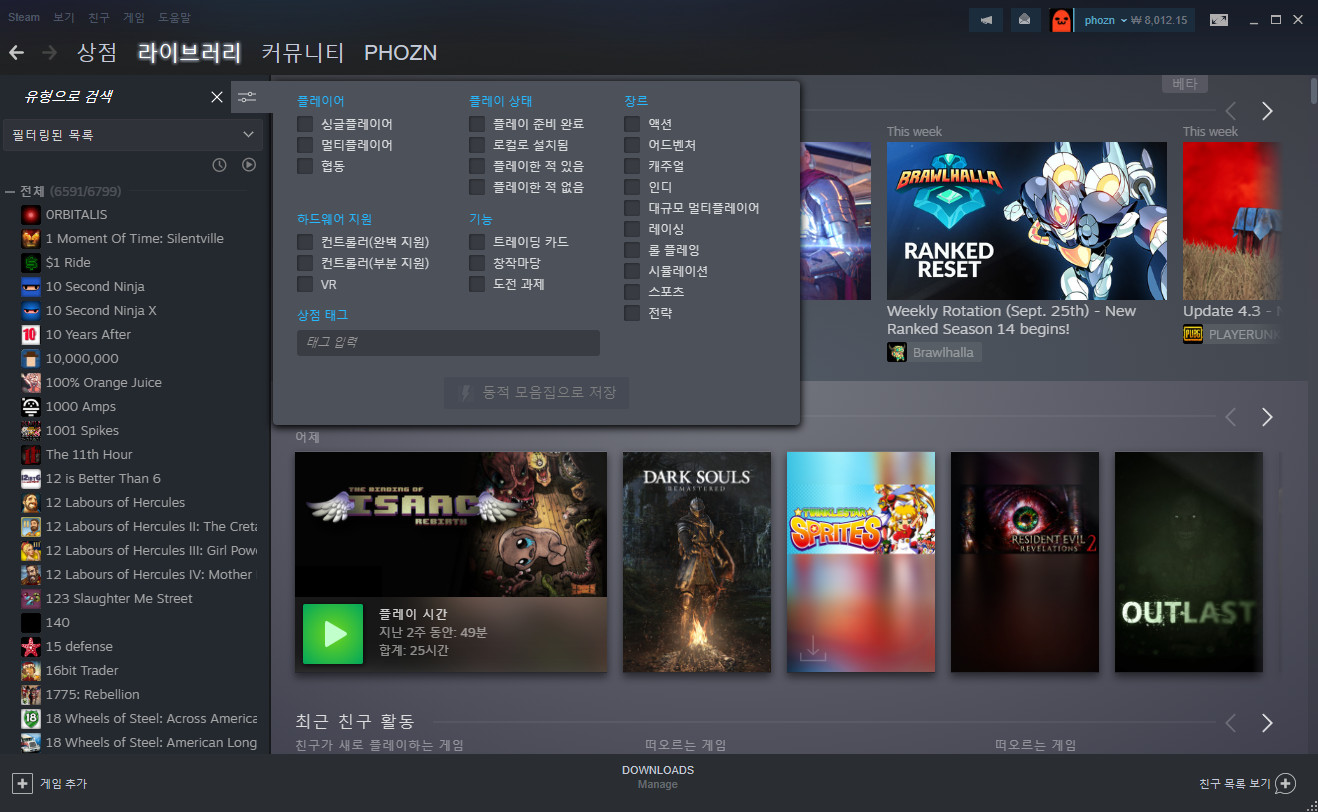Tick the 트레이딩 카드 feature
The image size is (1318, 812).
(x=477, y=242)
